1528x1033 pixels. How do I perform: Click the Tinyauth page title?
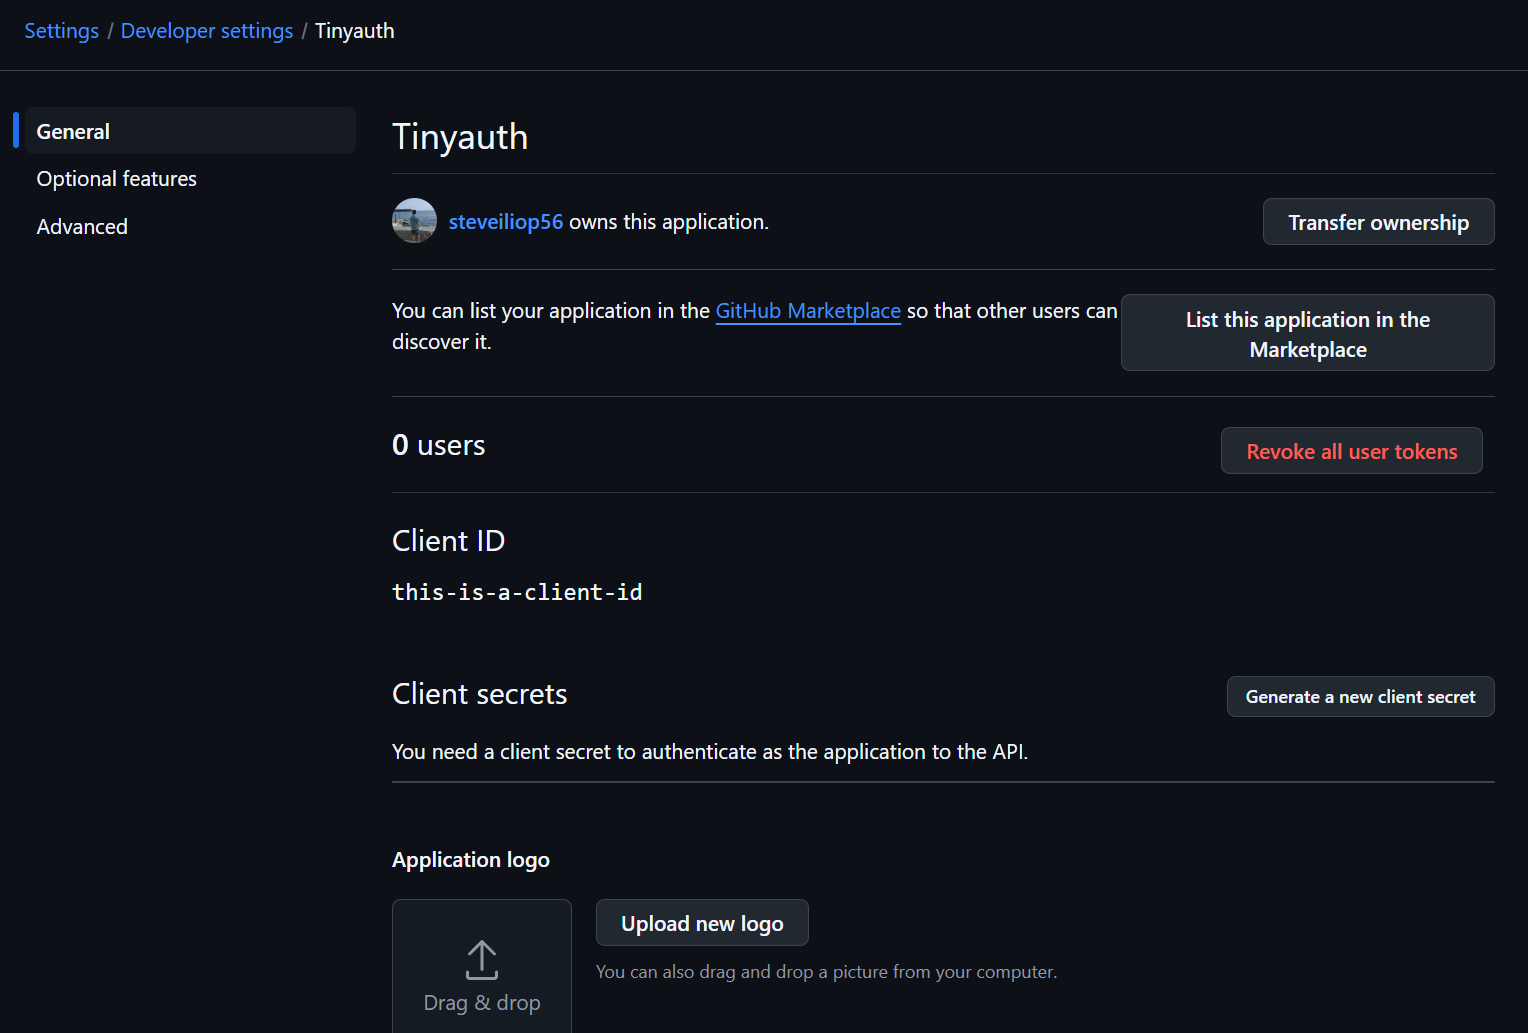[x=460, y=136]
